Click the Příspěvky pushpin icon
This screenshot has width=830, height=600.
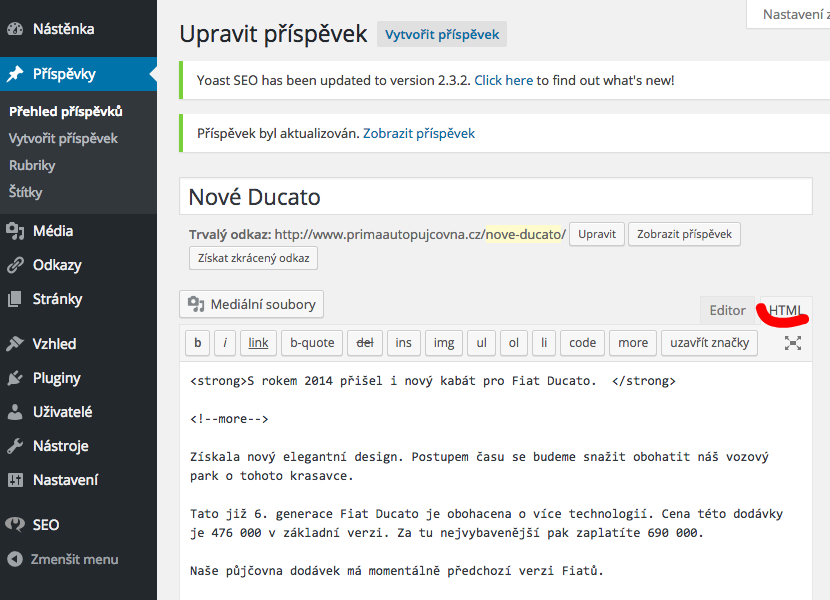[15, 74]
